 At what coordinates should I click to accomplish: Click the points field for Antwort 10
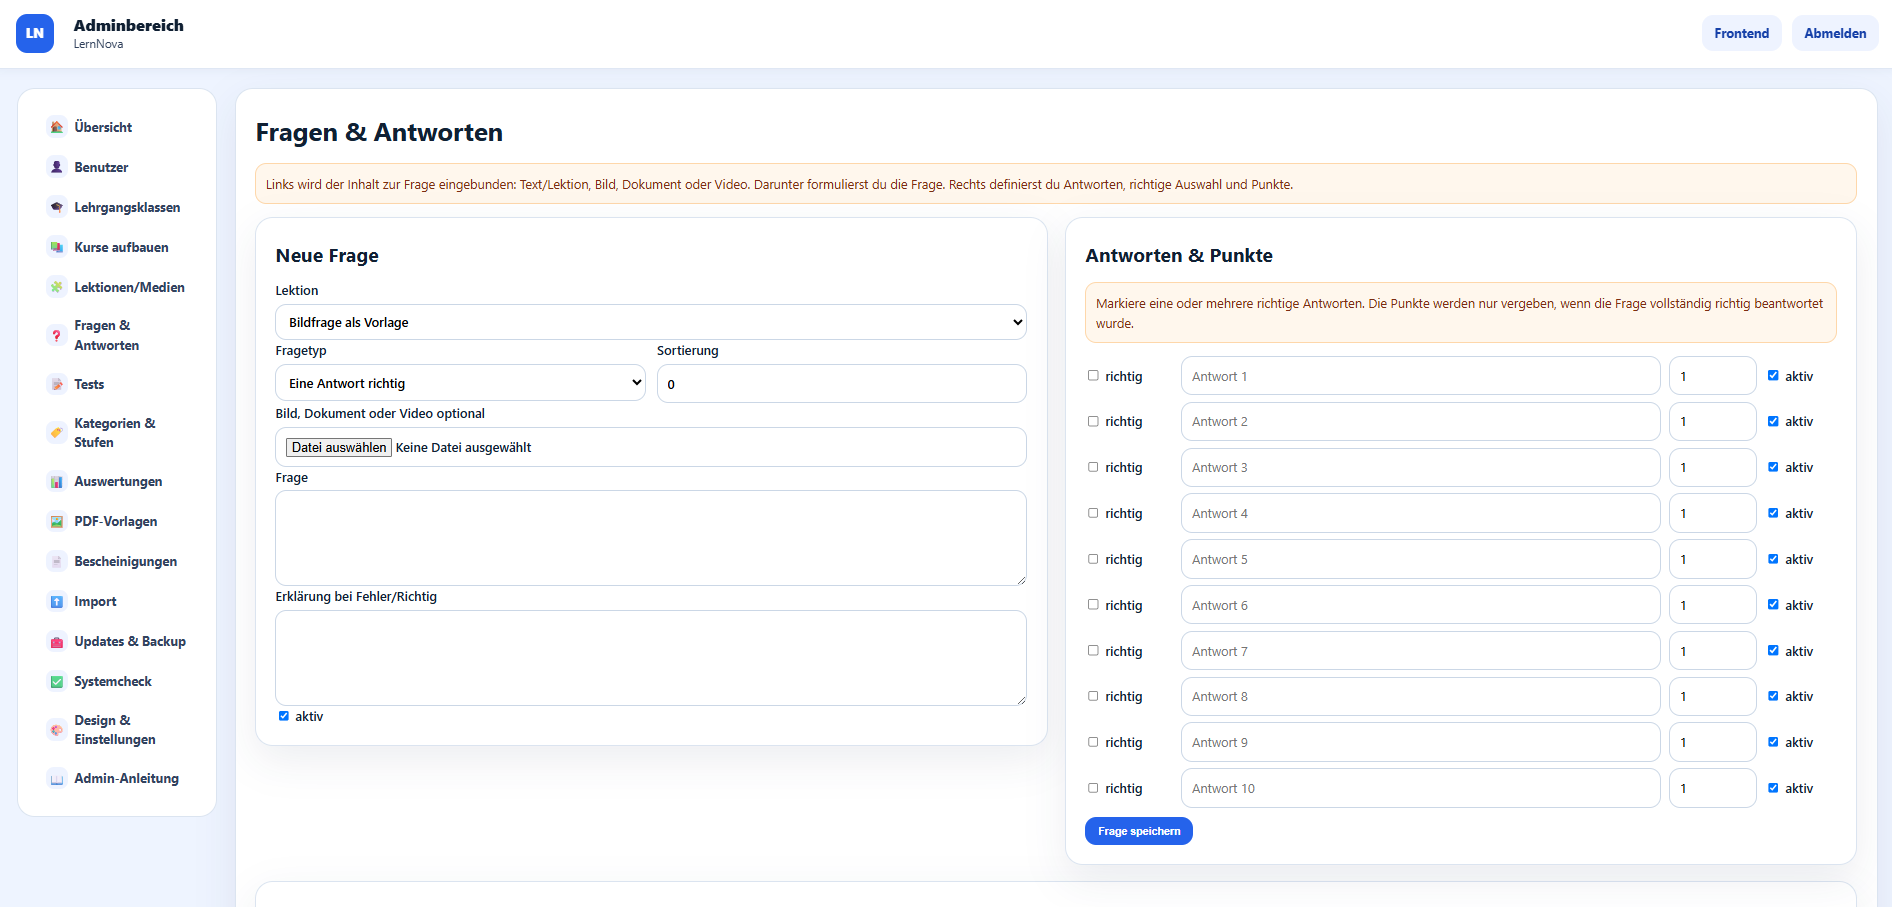click(1712, 788)
